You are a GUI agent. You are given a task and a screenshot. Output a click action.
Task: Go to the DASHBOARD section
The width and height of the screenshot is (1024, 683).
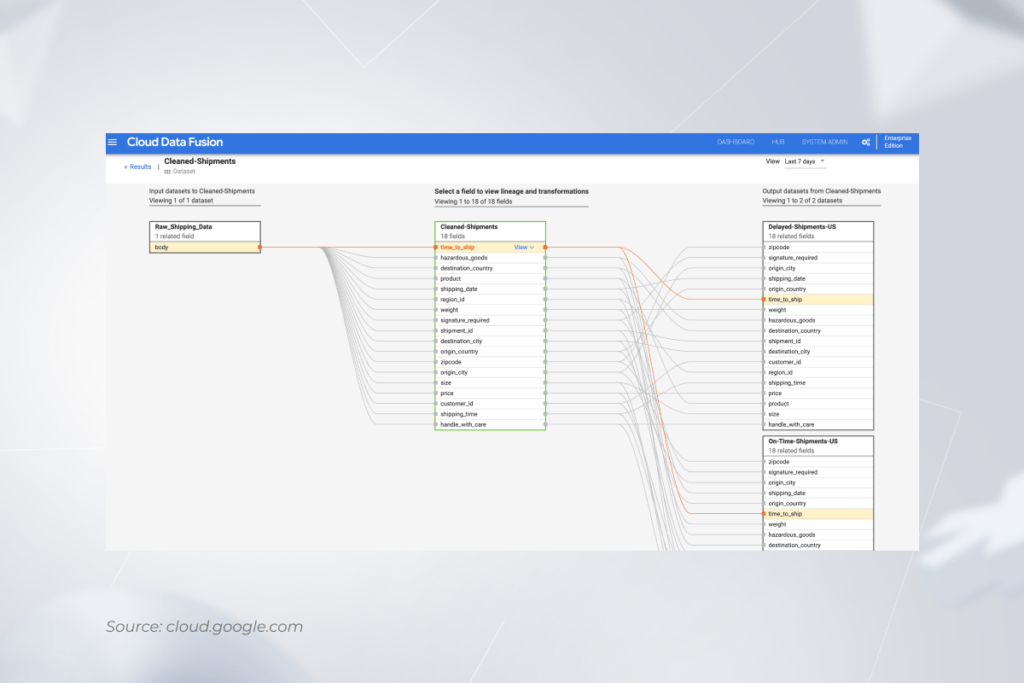click(x=735, y=142)
